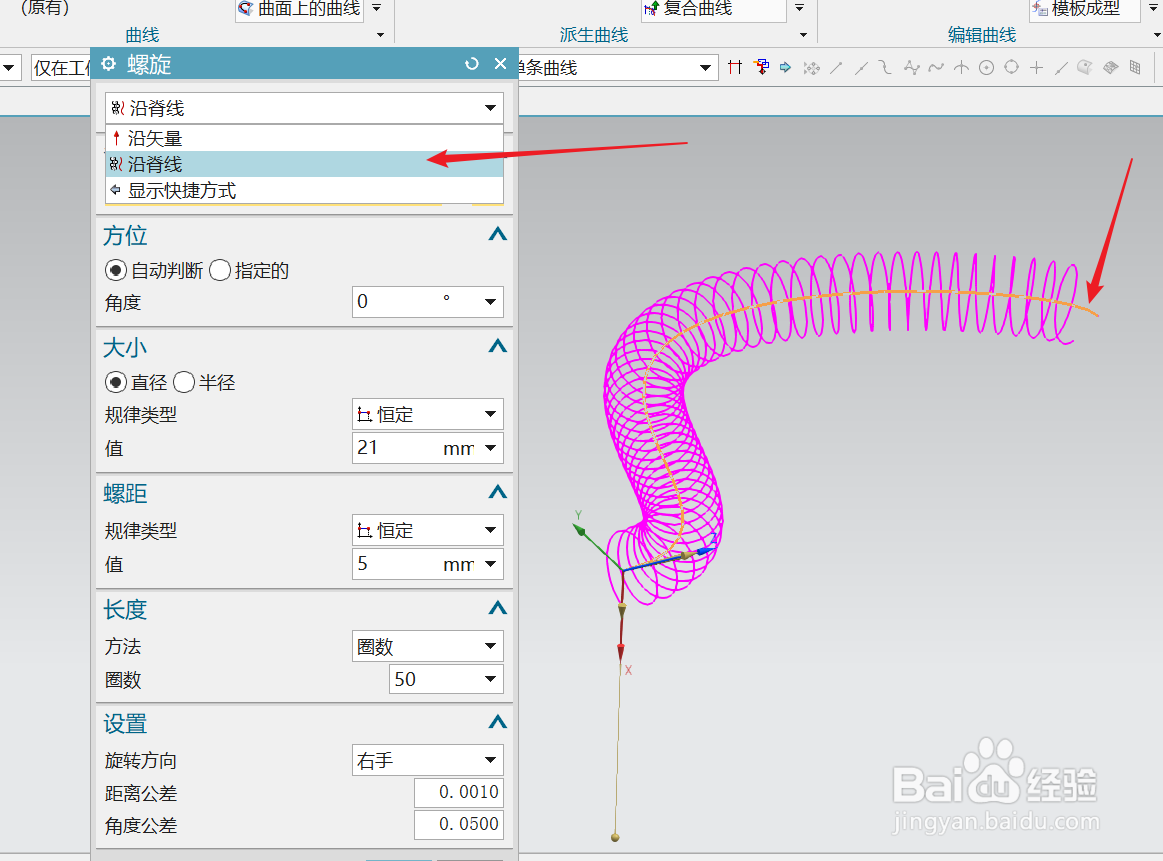
Task: Open the 螺距 规律类型 恒定 dropdown
Action: tap(428, 531)
